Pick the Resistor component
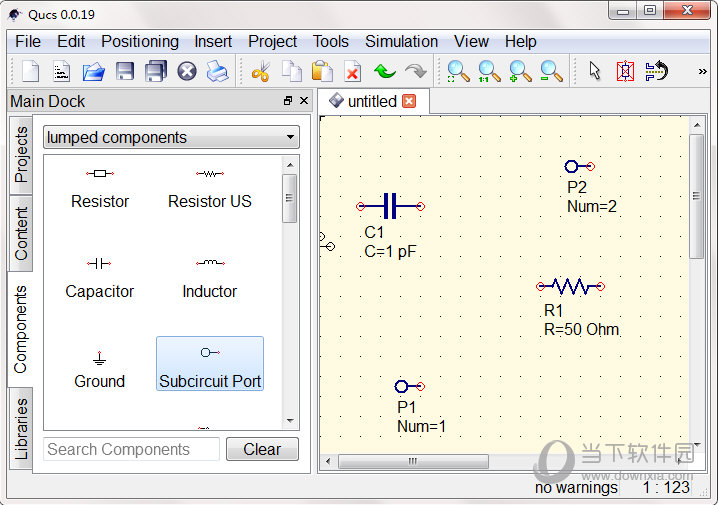The width and height of the screenshot is (718, 505). click(100, 189)
